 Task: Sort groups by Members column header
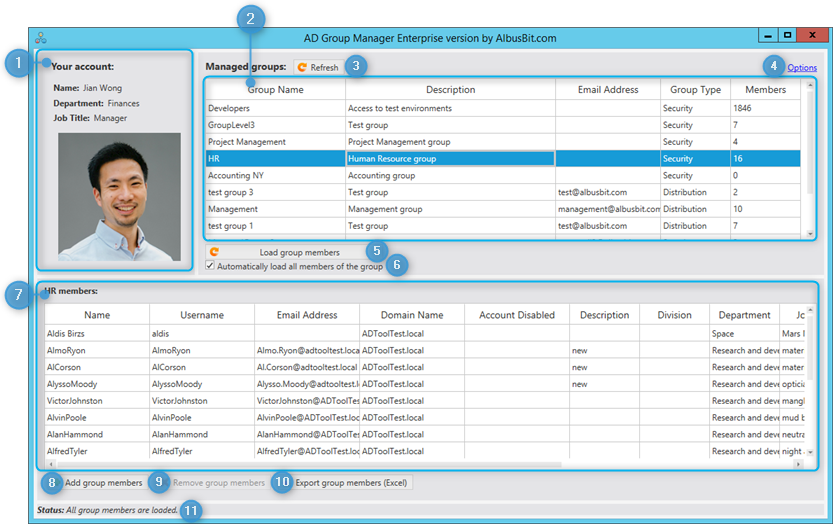point(766,89)
